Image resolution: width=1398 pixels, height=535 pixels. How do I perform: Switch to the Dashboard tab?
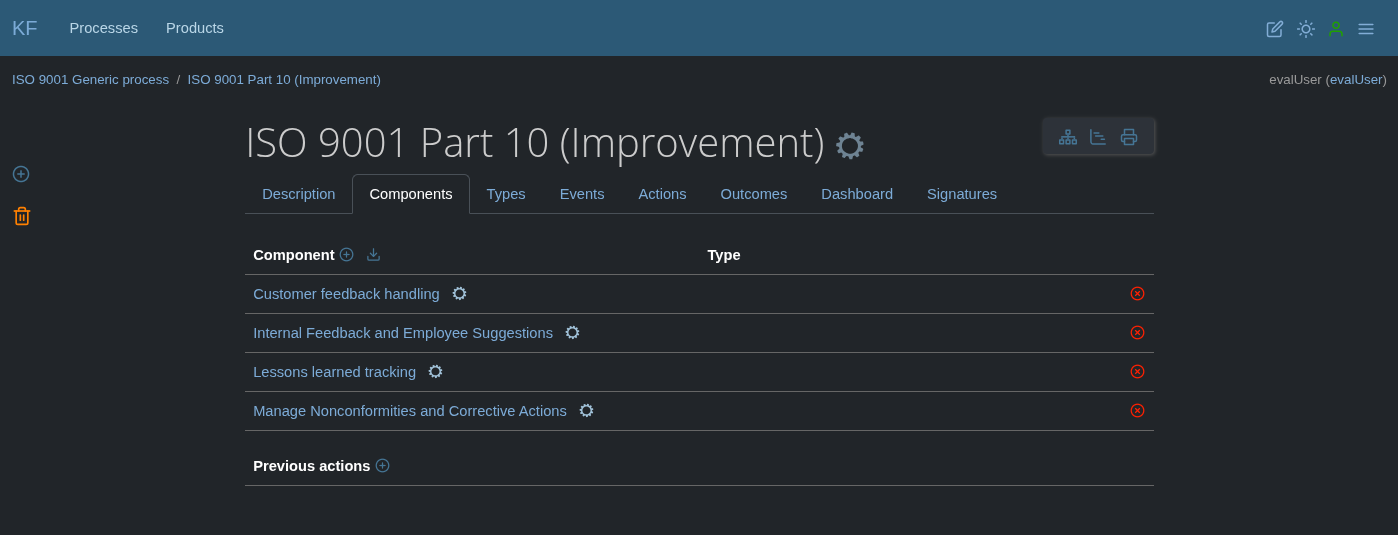point(856,194)
